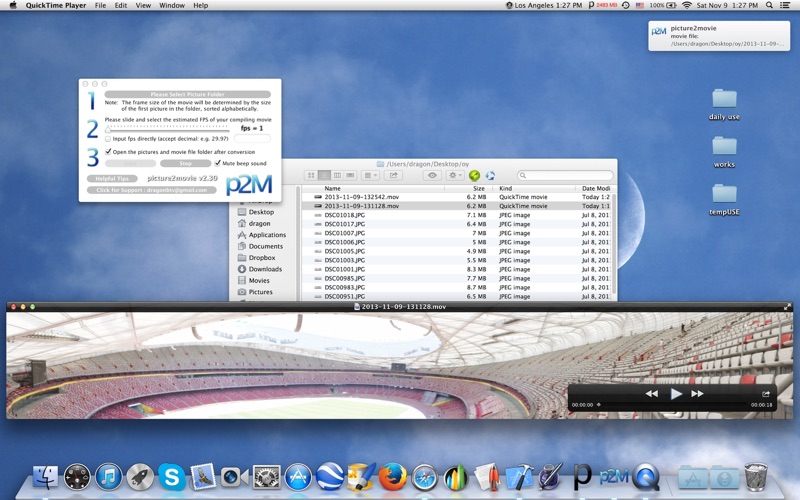Open the Edit menu
Image resolution: width=800 pixels, height=500 pixels.
[x=121, y=5]
